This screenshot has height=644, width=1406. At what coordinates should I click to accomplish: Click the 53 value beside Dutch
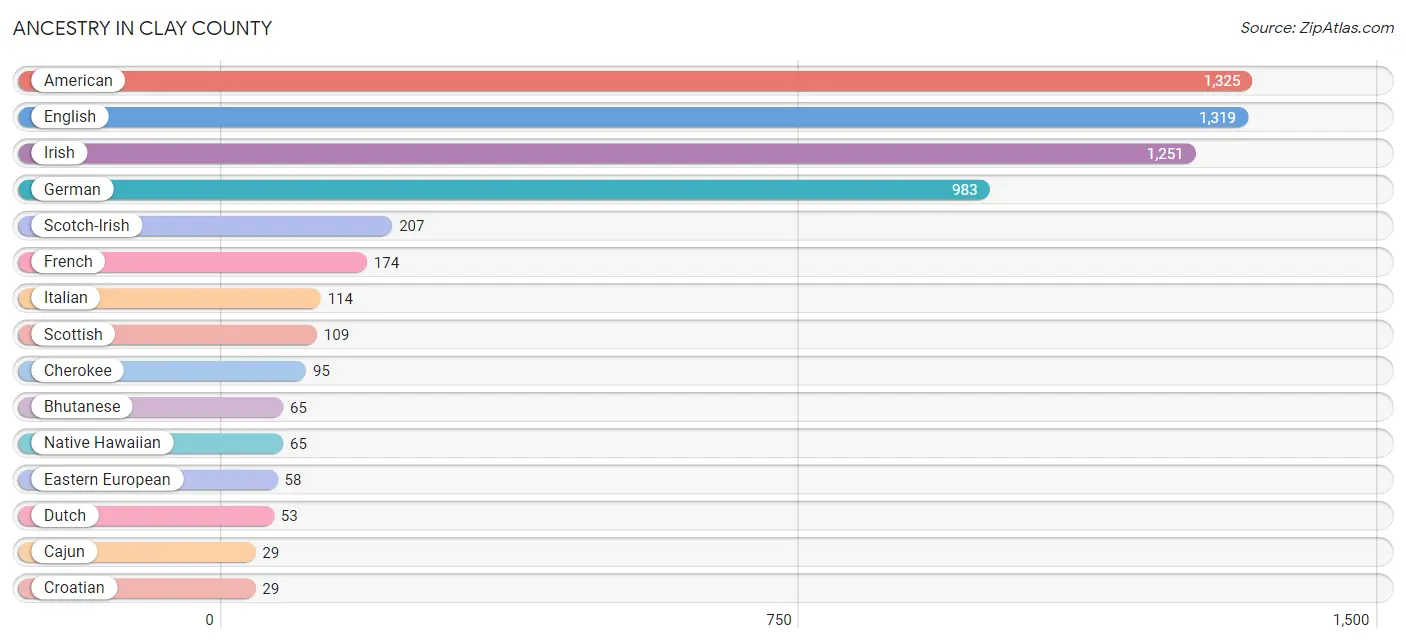click(289, 516)
